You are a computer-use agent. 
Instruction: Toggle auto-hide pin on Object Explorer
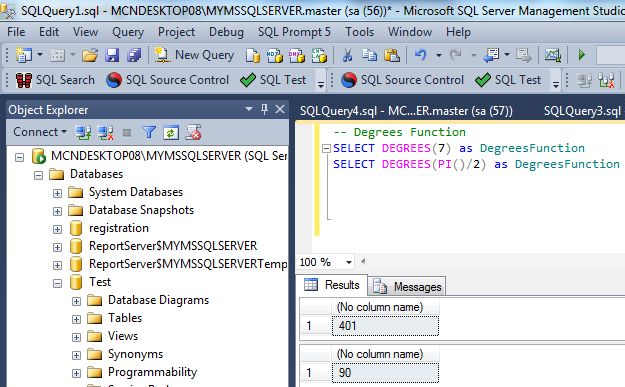pos(264,109)
